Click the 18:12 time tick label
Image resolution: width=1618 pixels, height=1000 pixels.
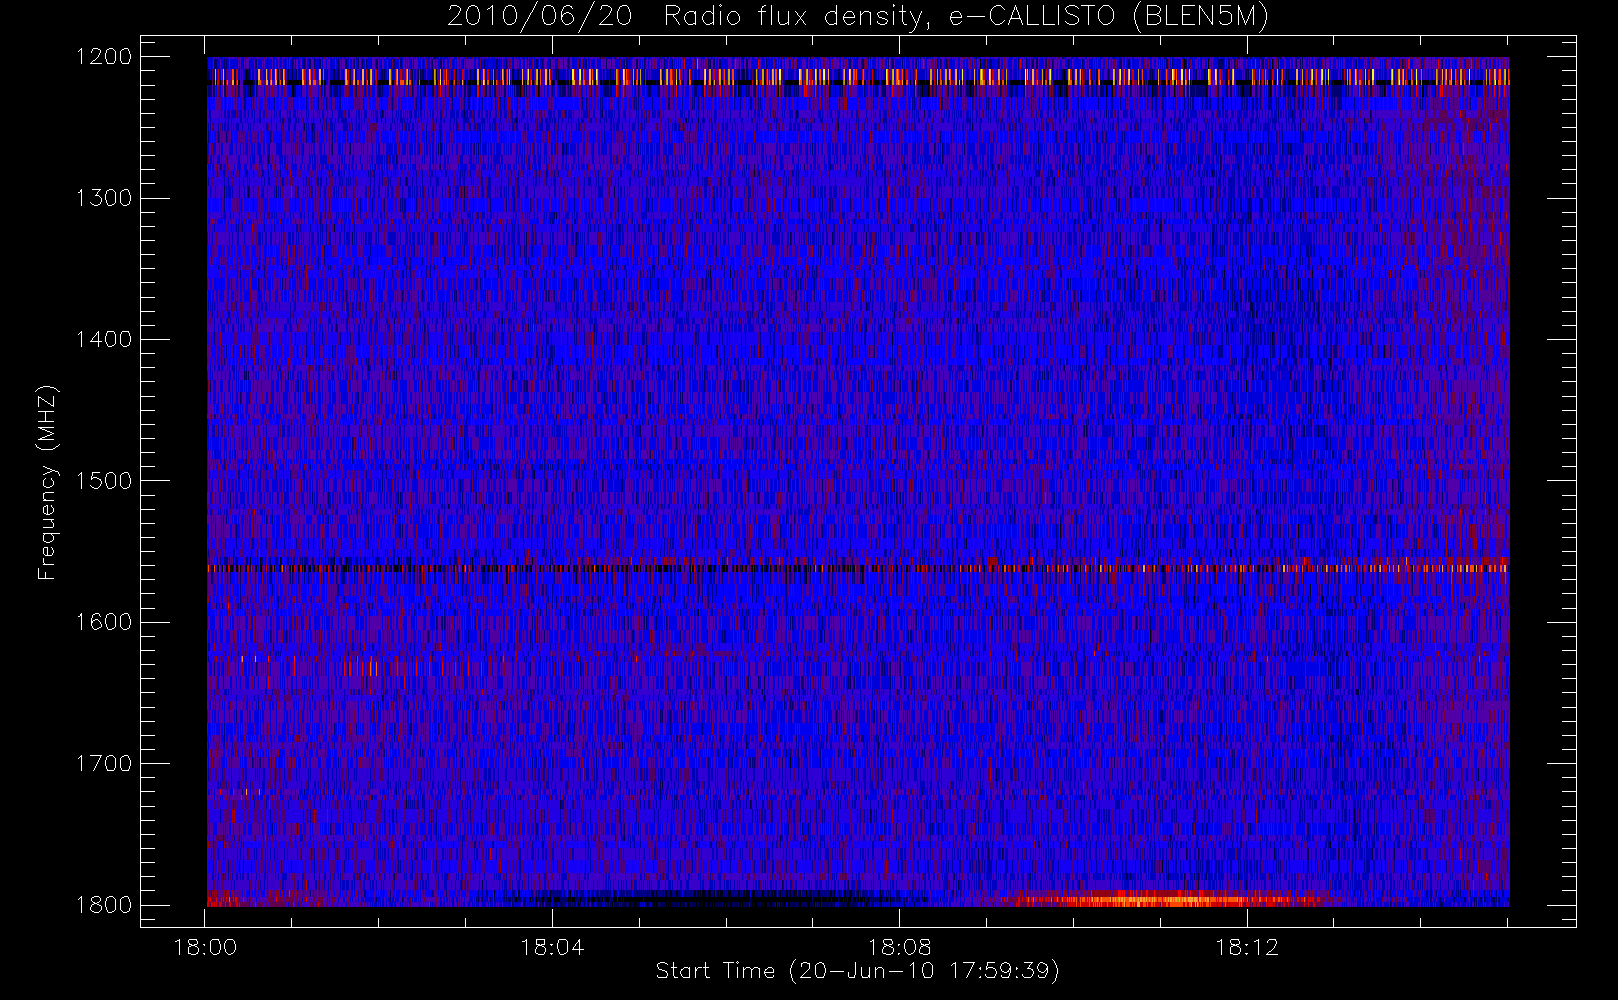pyautogui.click(x=1246, y=947)
